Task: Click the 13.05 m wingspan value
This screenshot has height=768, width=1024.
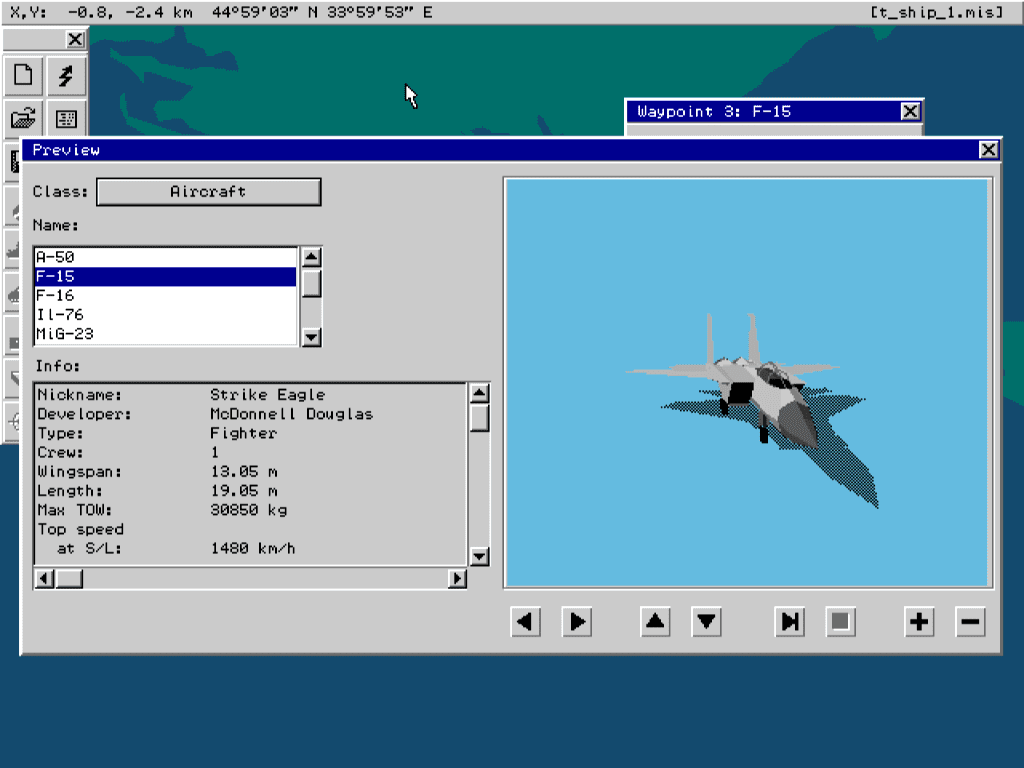Action: (x=244, y=472)
